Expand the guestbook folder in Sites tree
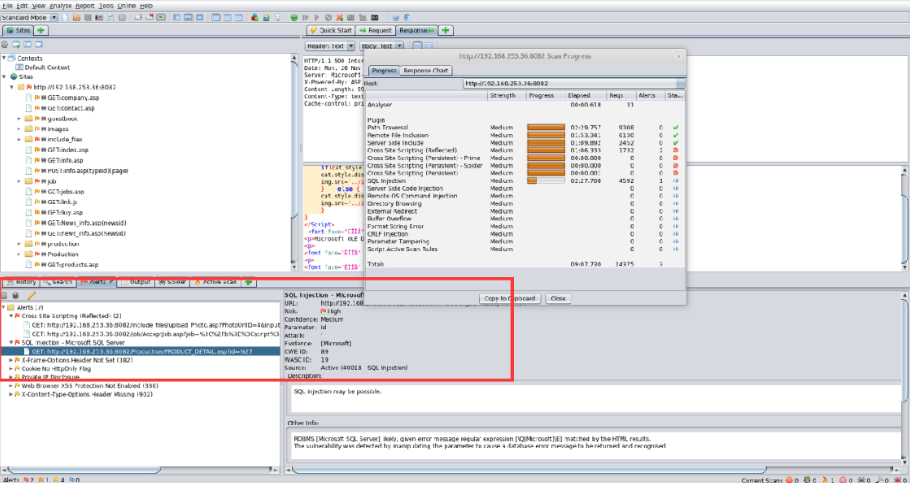Image resolution: width=910 pixels, height=483 pixels. point(19,117)
